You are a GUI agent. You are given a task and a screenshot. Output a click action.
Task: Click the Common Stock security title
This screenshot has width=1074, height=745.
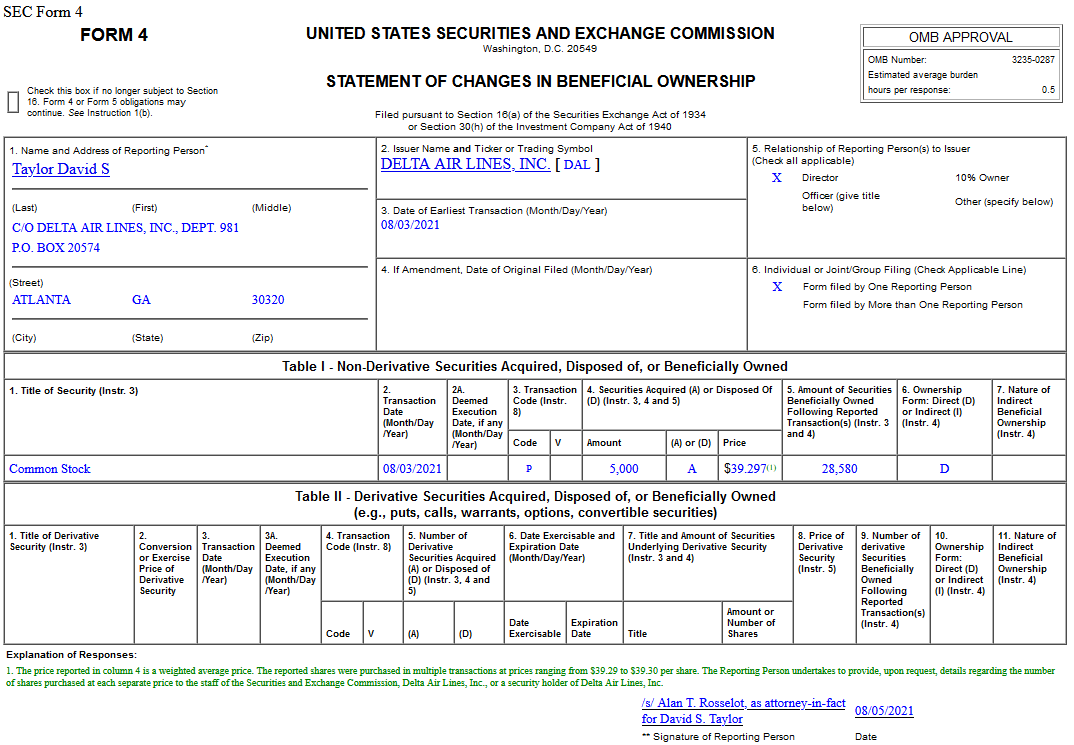click(49, 469)
